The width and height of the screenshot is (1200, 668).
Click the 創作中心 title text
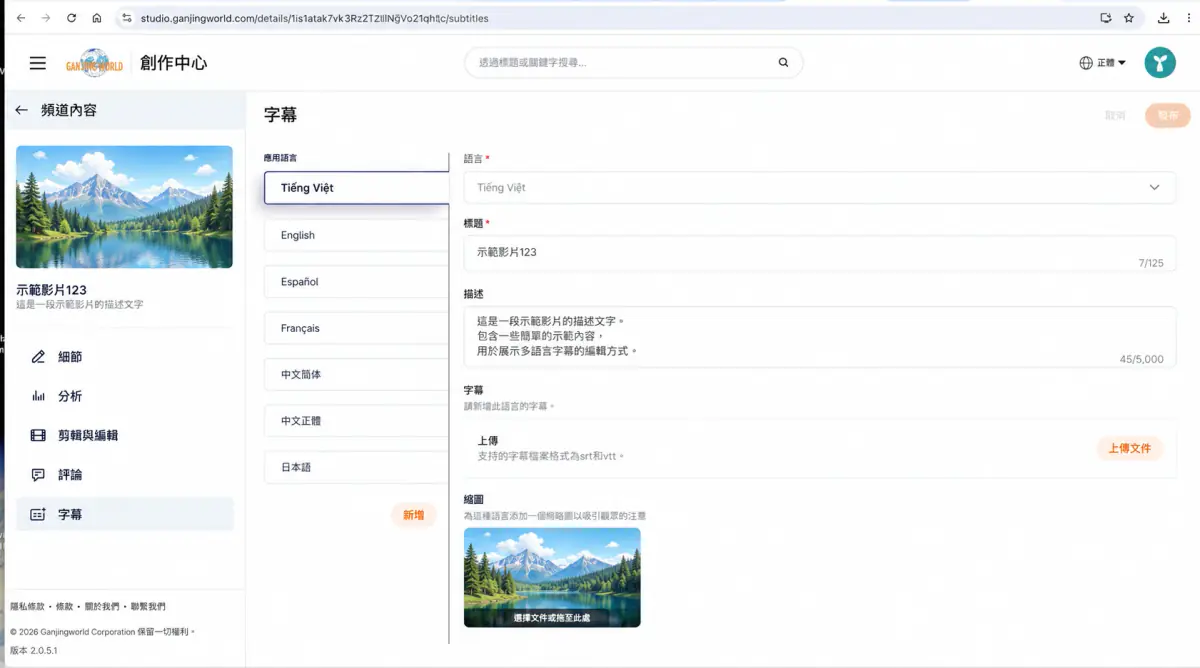point(174,63)
